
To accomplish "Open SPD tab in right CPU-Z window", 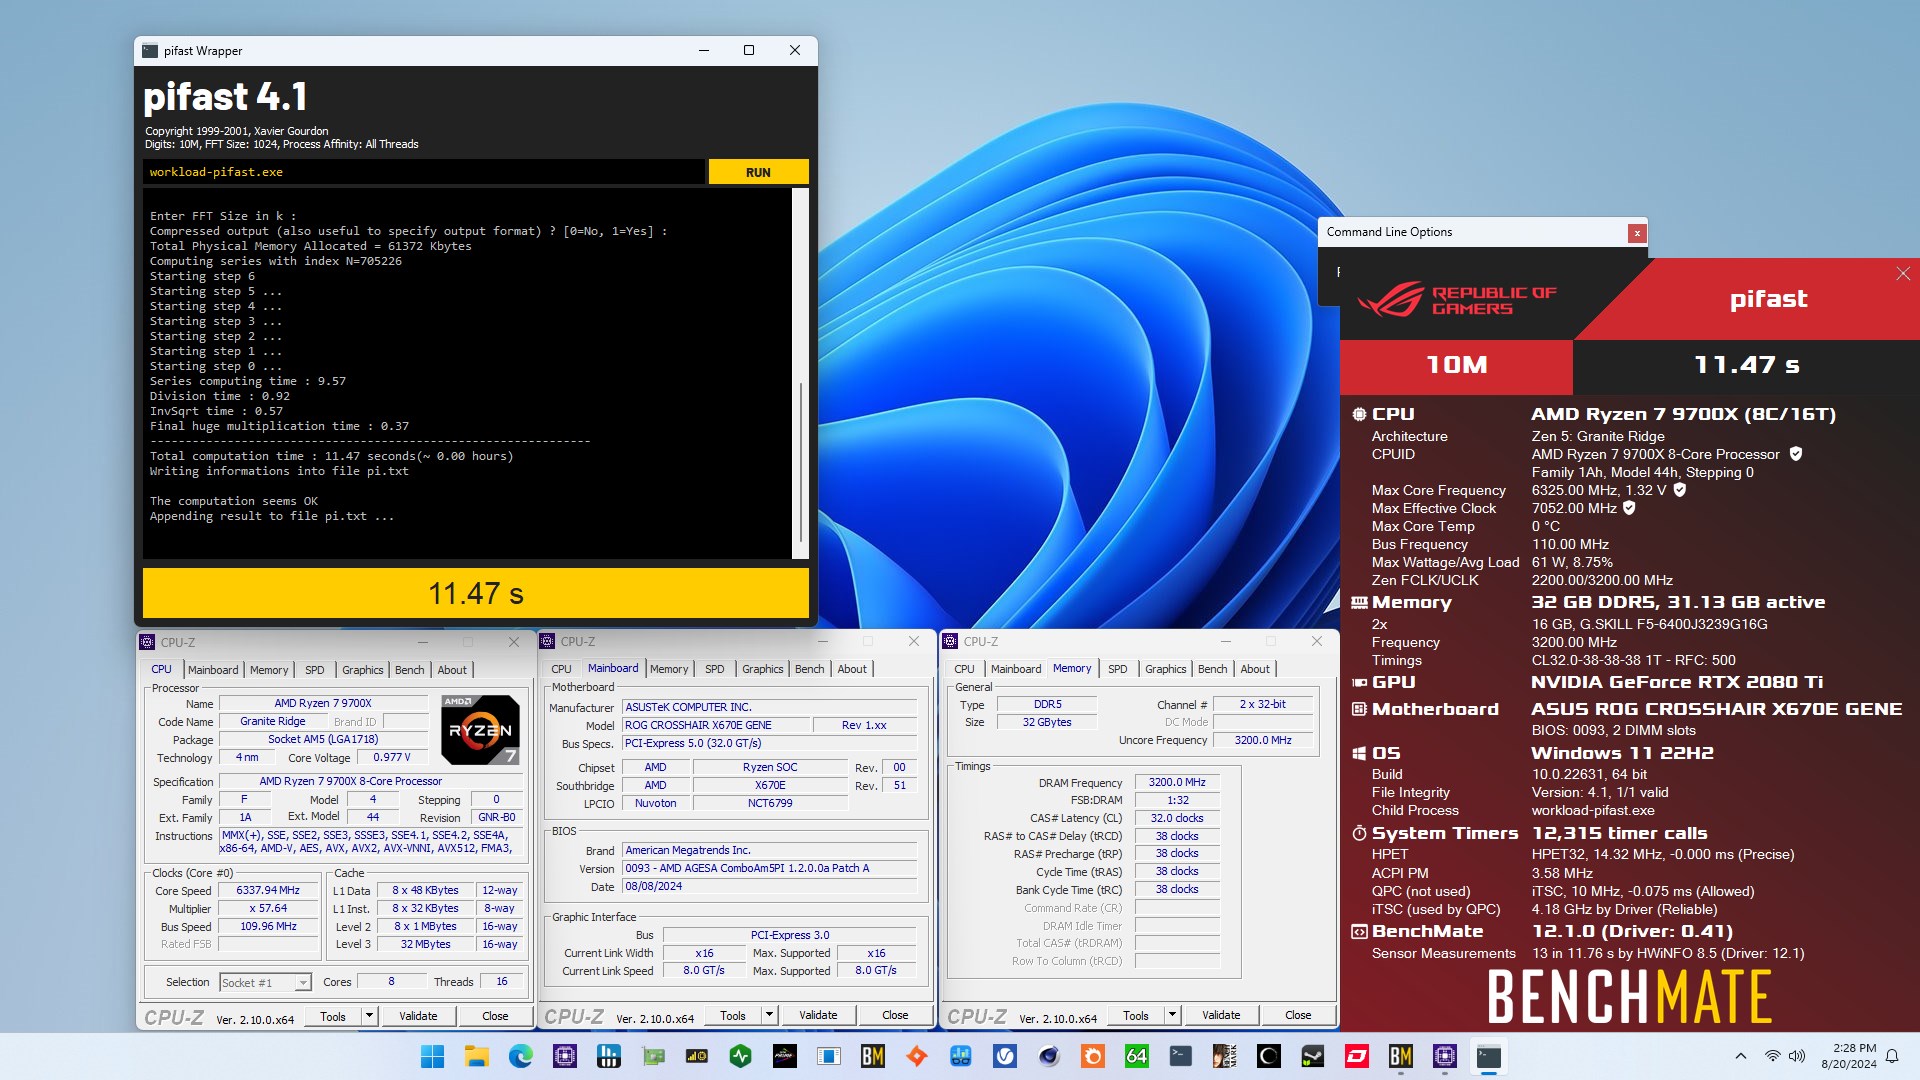I will 1118,669.
